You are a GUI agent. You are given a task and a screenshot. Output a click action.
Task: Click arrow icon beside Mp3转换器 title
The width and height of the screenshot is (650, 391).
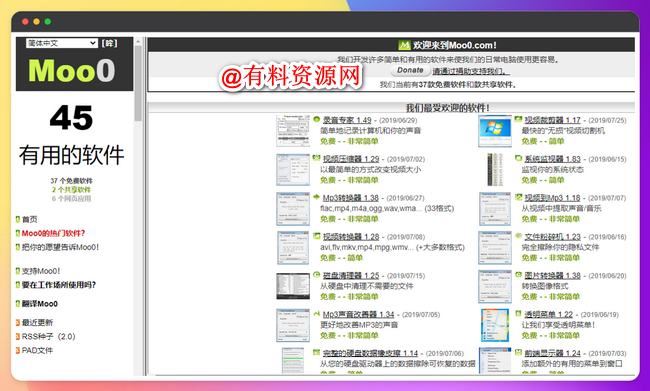(317, 197)
